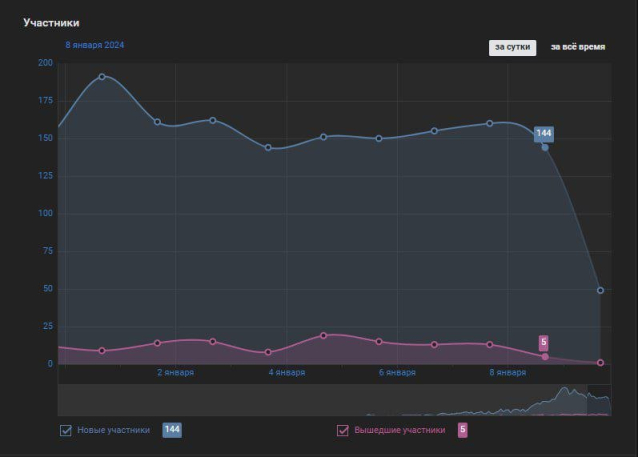The image size is (638, 457).
Task: Click the '8 января 2024' date label
Action: pos(95,45)
